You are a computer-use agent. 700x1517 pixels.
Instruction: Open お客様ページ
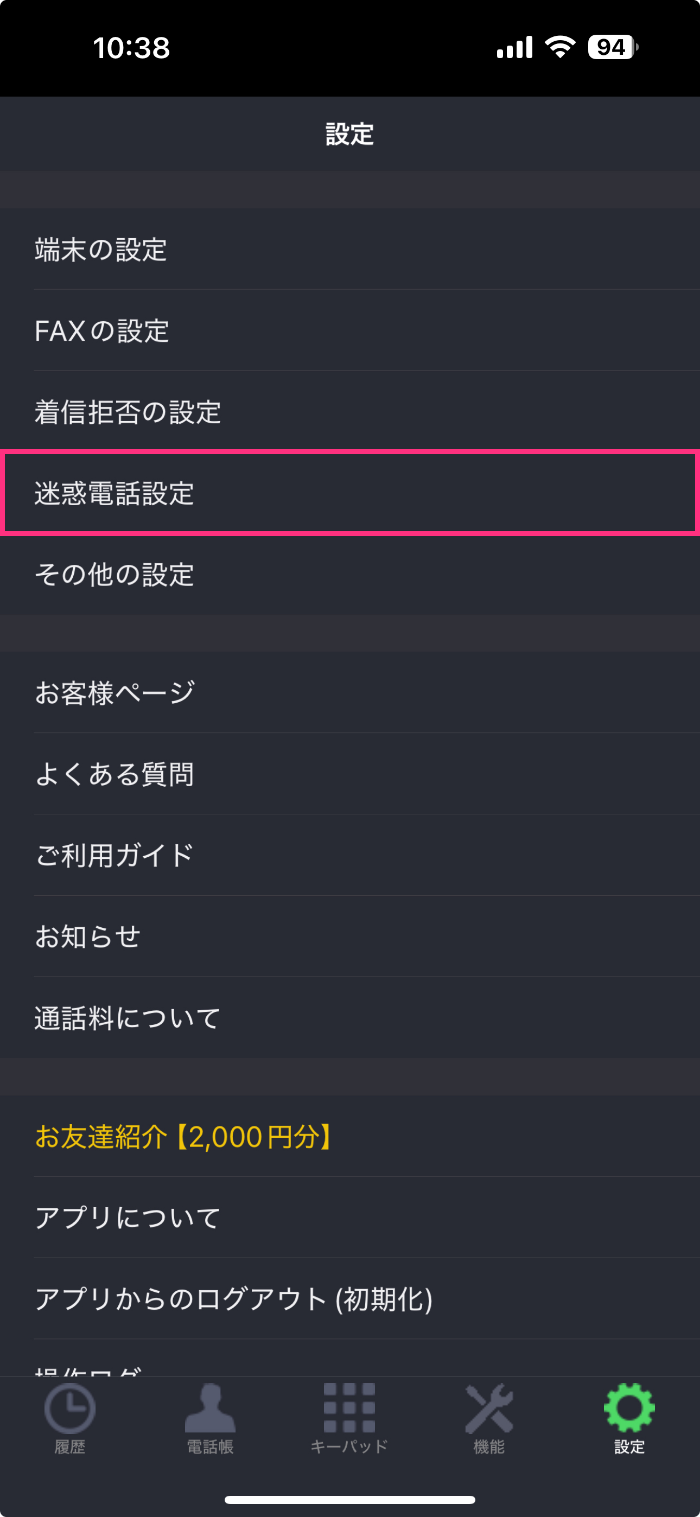click(x=350, y=692)
